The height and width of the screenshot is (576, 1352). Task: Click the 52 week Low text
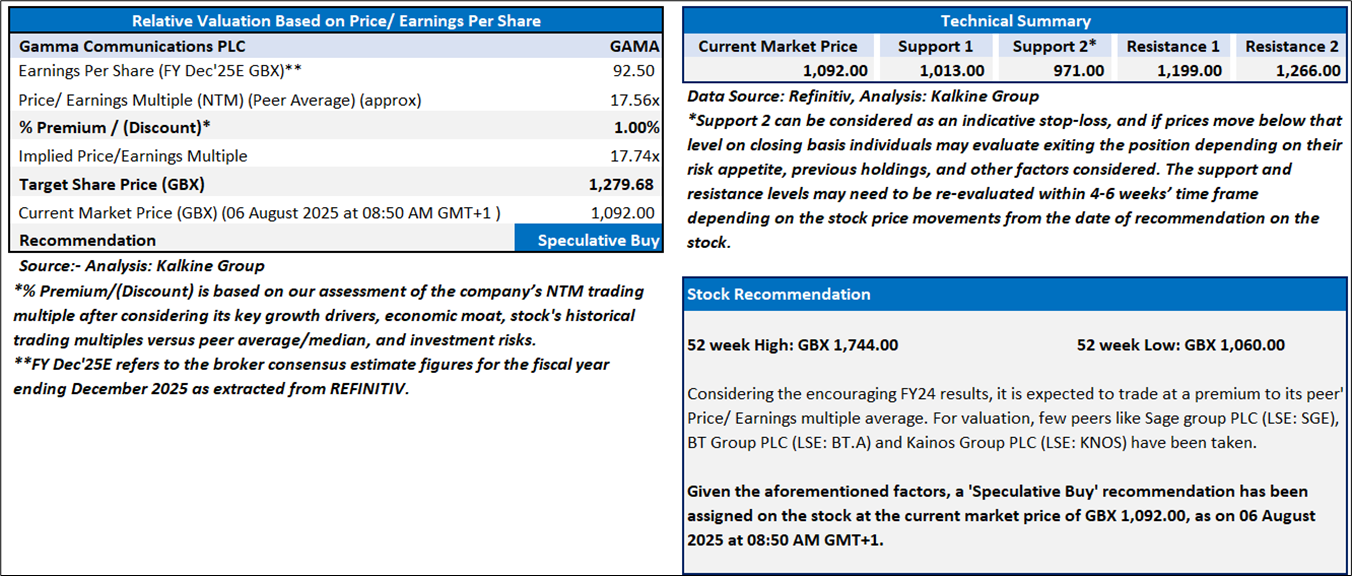tap(1180, 345)
